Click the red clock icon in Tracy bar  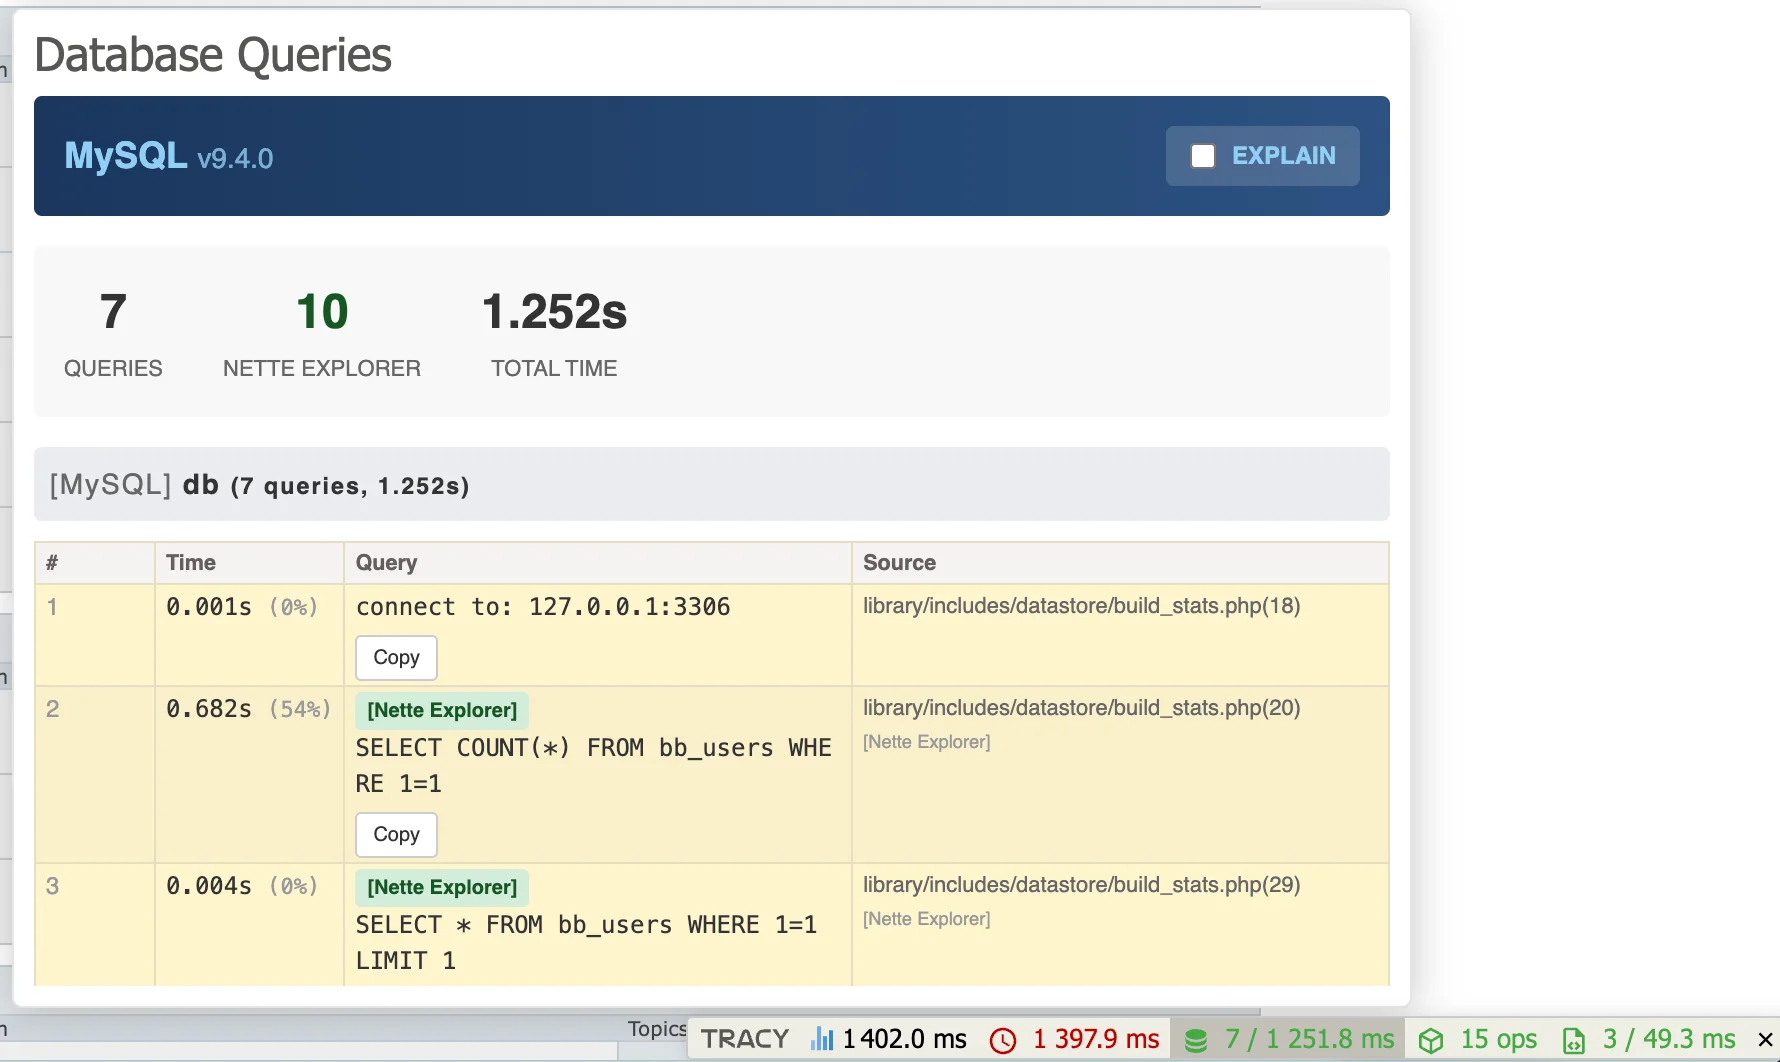tap(1003, 1040)
